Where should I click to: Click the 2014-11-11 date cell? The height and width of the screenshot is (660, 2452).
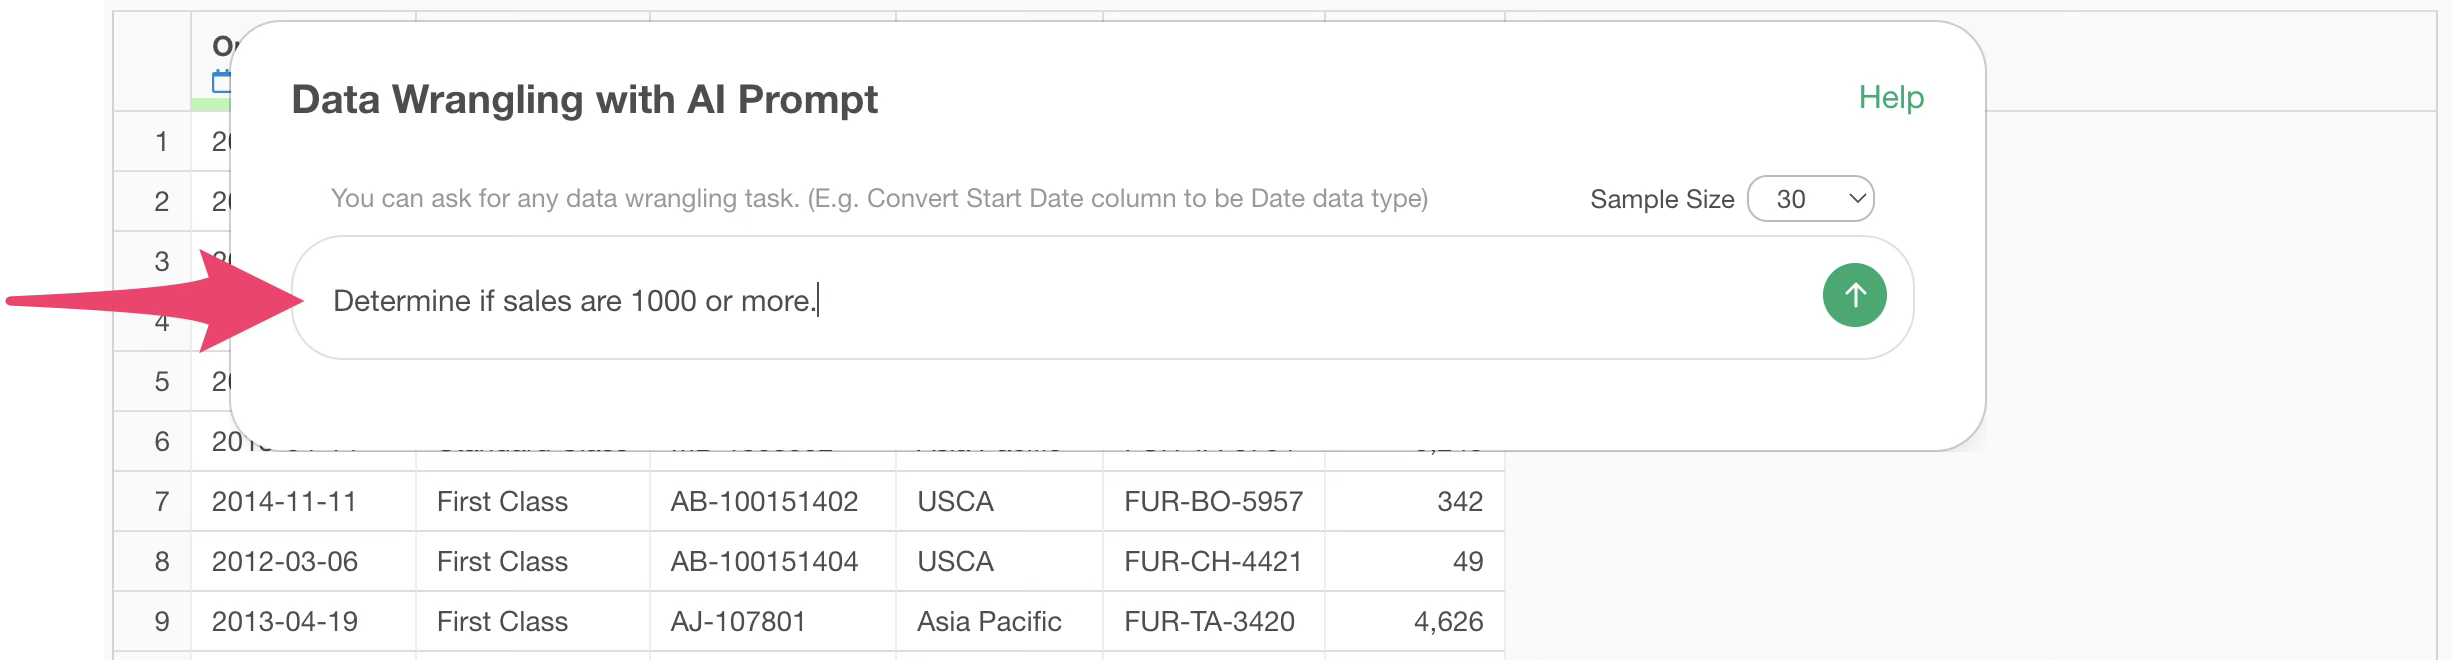pyautogui.click(x=284, y=502)
